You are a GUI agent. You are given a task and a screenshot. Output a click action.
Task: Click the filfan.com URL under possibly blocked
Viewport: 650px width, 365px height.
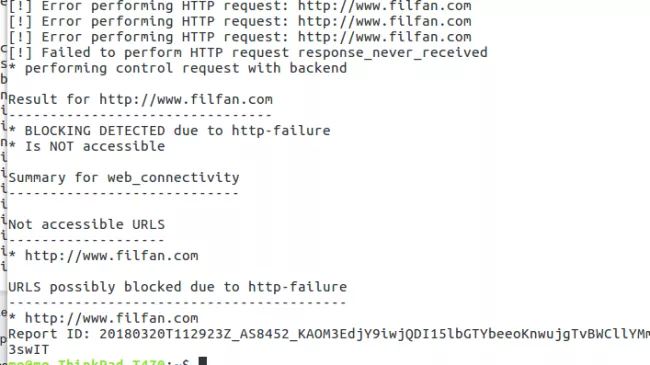point(112,318)
